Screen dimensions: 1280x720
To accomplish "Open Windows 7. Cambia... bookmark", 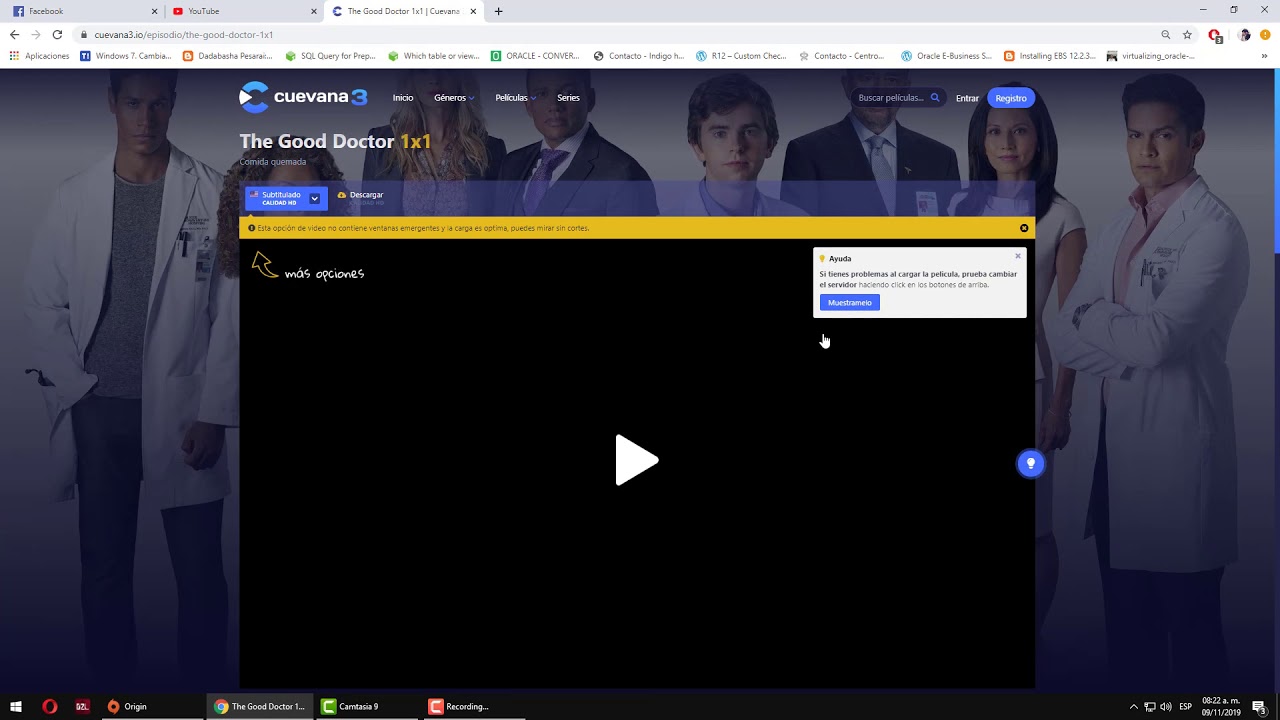I will click(x=126, y=56).
